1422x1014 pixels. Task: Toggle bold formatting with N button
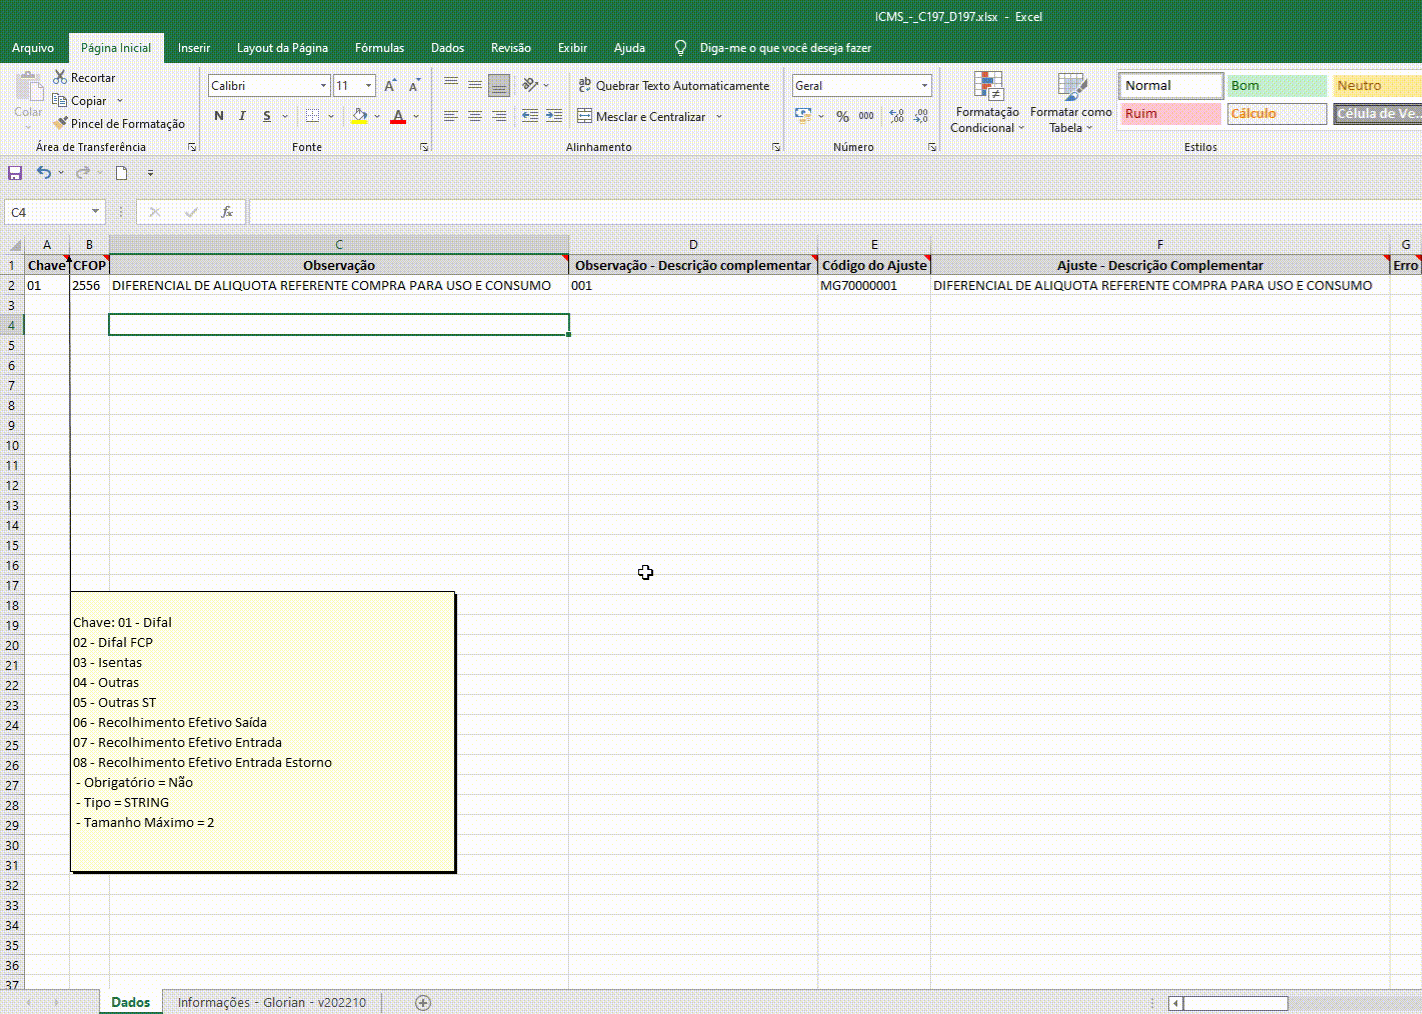219,116
